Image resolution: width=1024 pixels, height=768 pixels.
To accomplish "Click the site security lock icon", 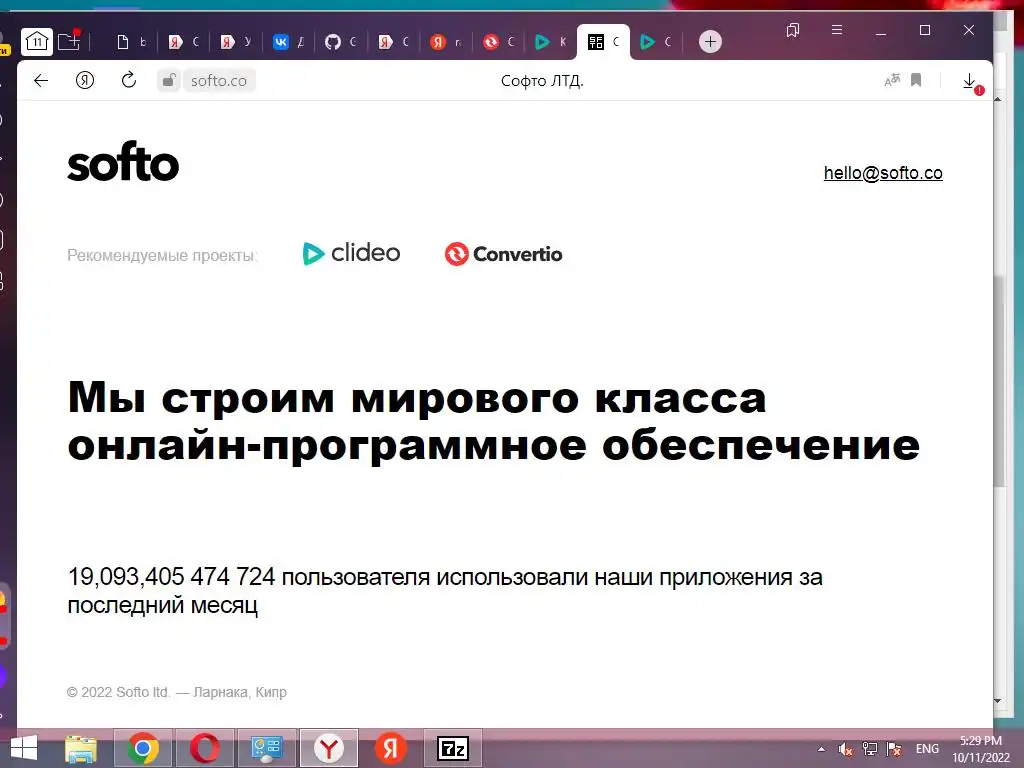I will [x=168, y=80].
